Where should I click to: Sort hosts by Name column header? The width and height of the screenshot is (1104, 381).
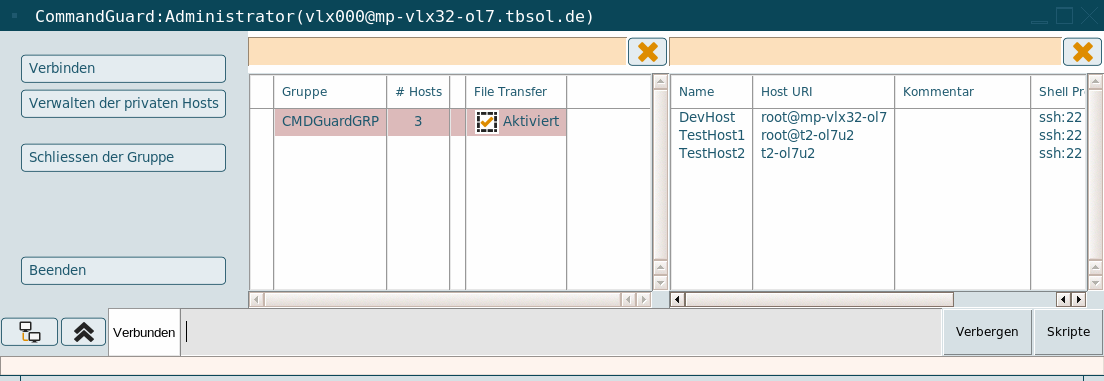711,92
